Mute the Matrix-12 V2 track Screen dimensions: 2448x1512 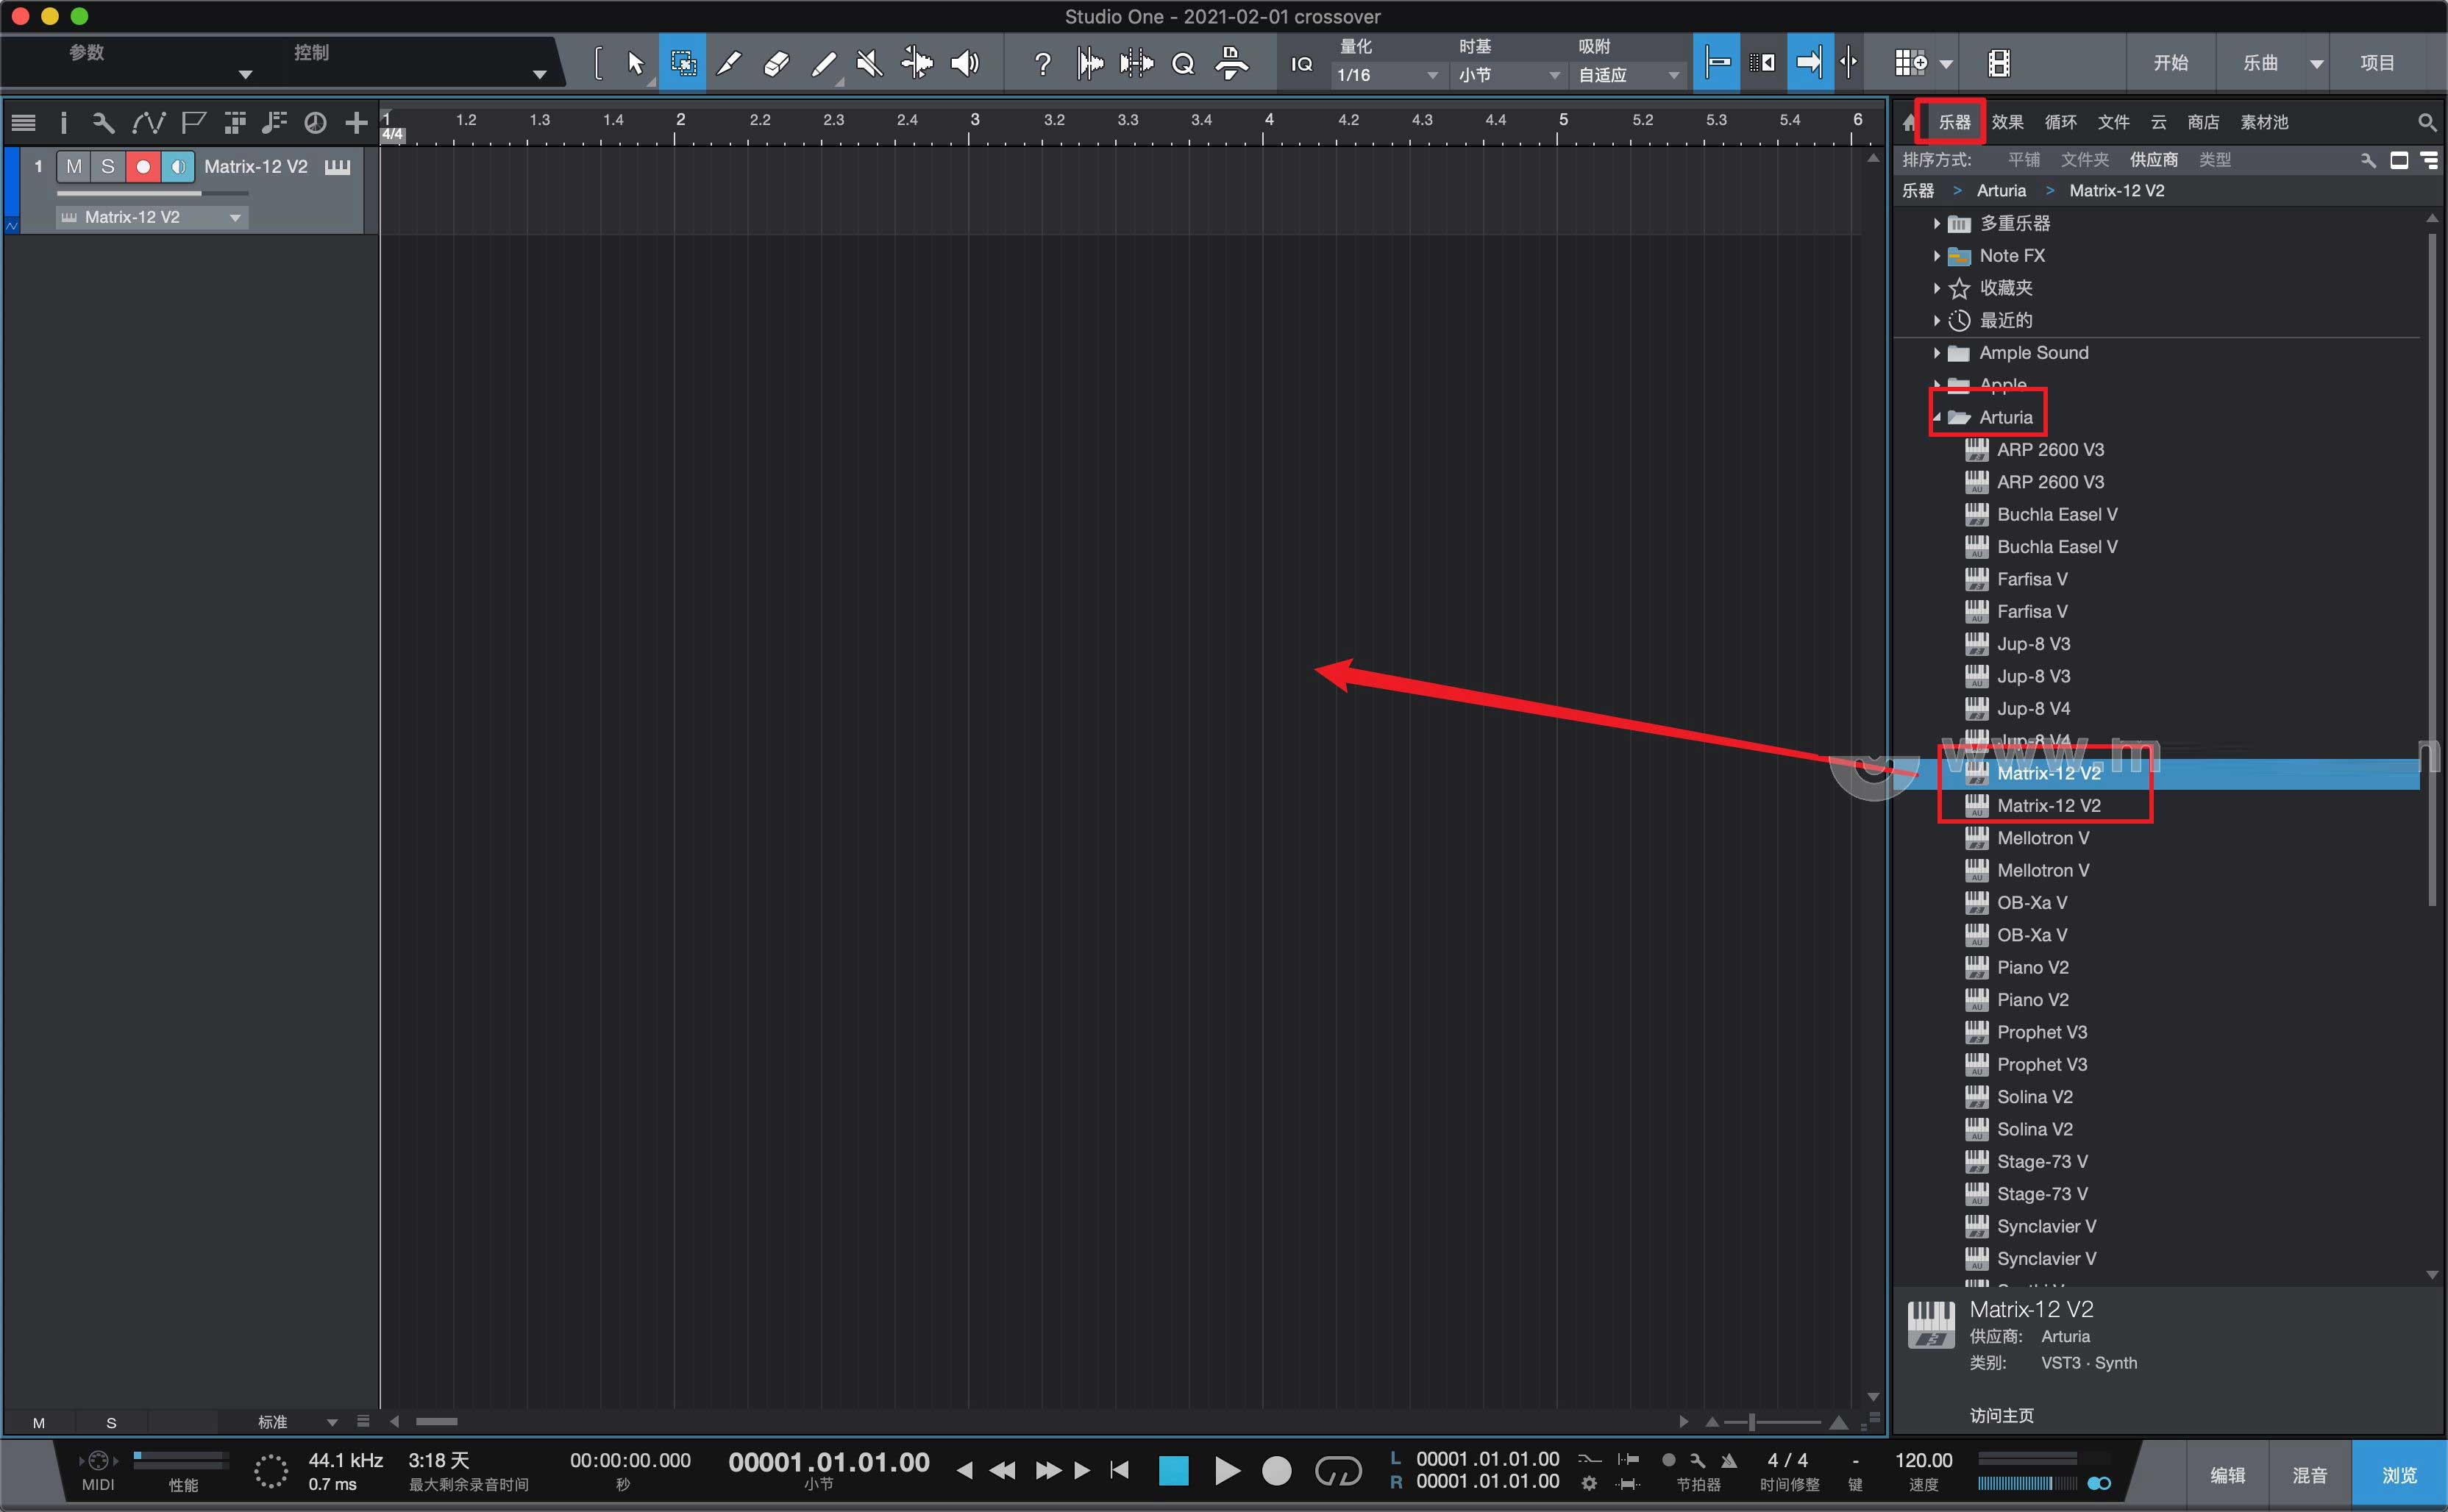(74, 166)
